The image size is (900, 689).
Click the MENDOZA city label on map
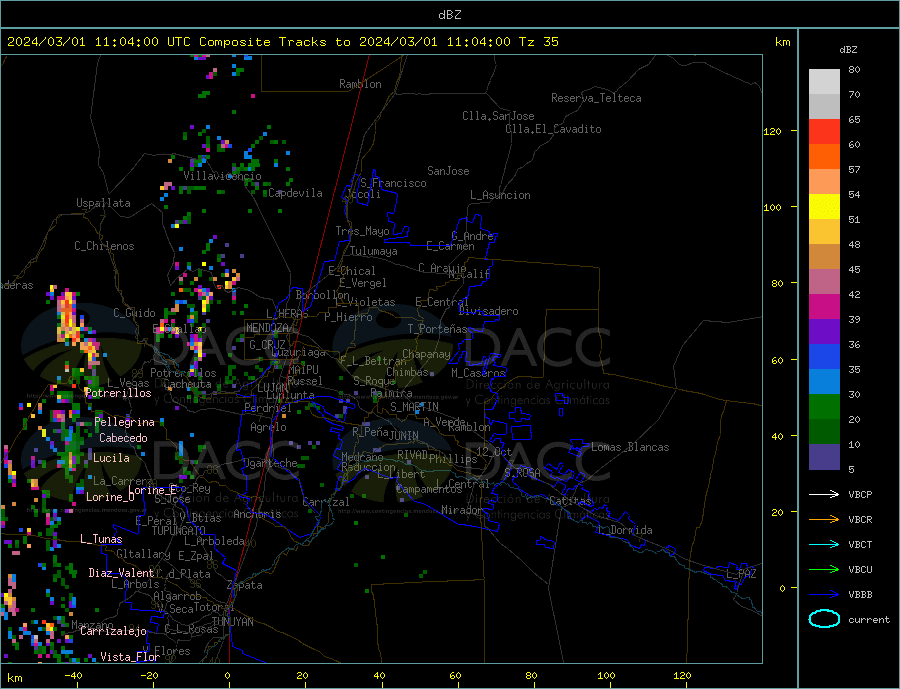(268, 327)
